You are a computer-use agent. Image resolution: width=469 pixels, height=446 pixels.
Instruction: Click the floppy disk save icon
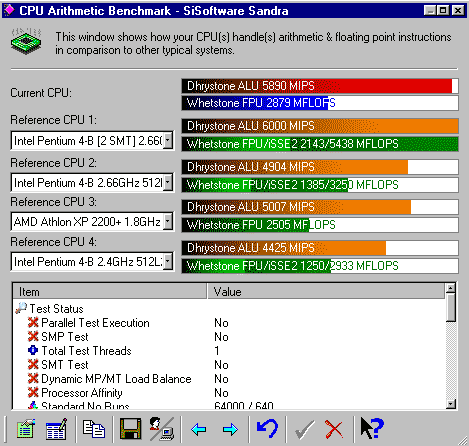130,429
